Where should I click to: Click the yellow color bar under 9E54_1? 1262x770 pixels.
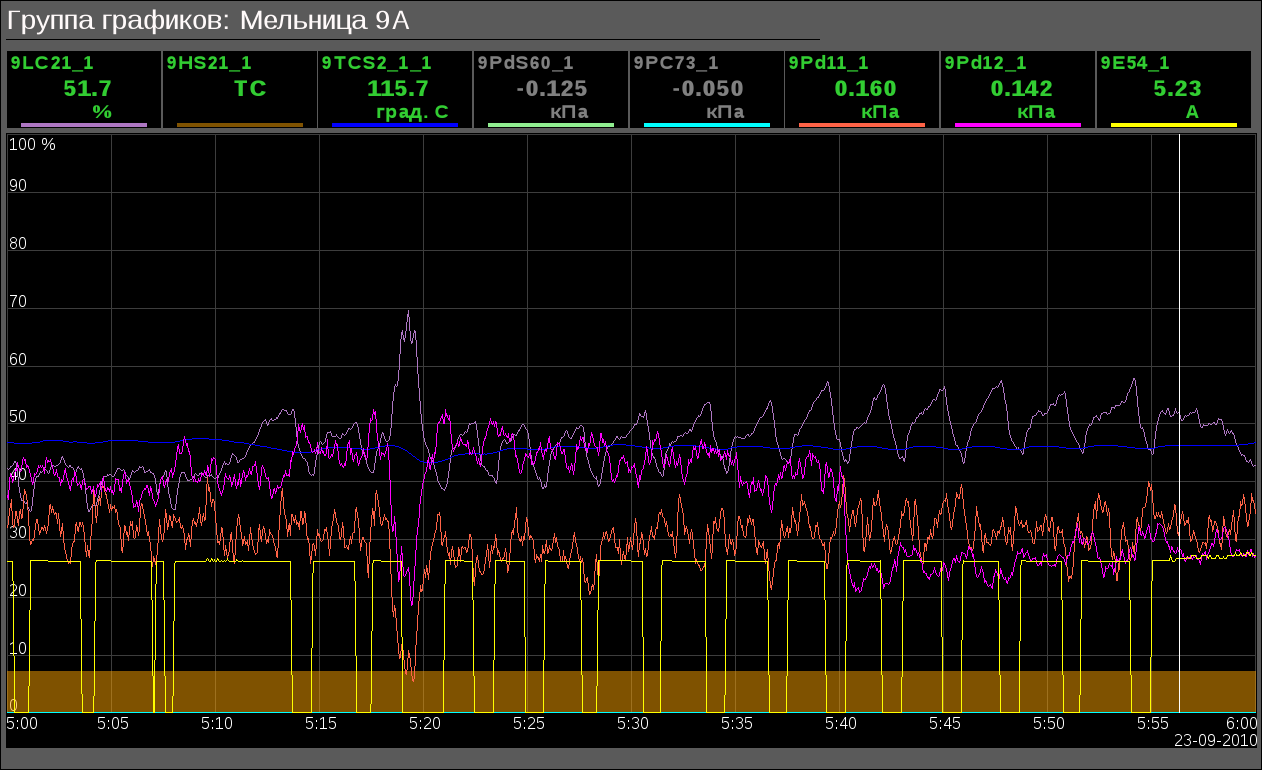coord(1174,125)
